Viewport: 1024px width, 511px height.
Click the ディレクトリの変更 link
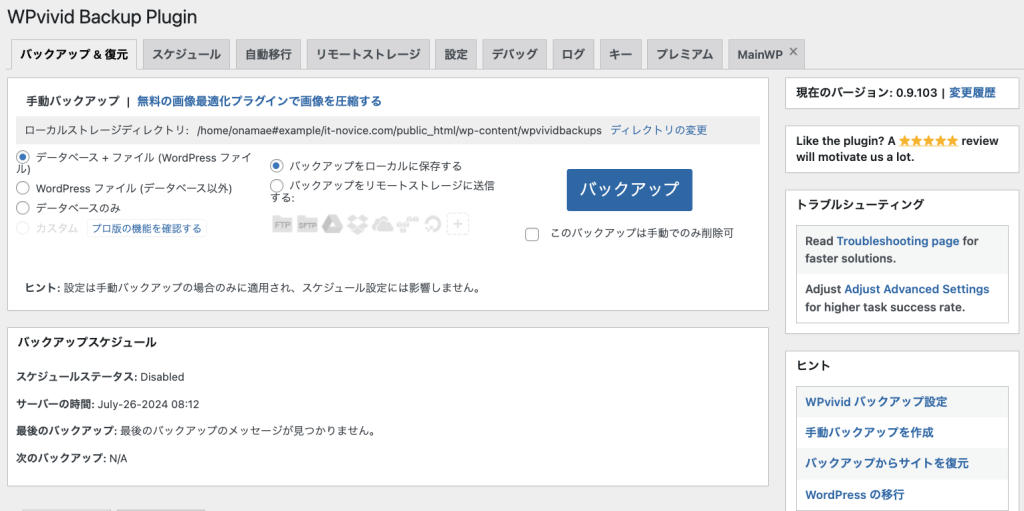[x=659, y=130]
